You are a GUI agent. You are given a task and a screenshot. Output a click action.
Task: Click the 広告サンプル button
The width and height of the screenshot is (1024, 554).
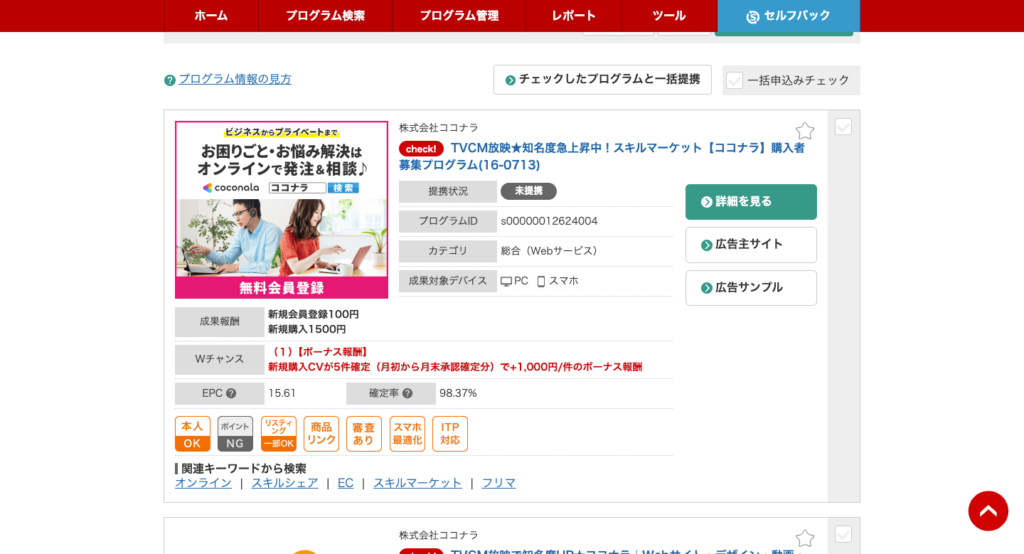pos(751,288)
